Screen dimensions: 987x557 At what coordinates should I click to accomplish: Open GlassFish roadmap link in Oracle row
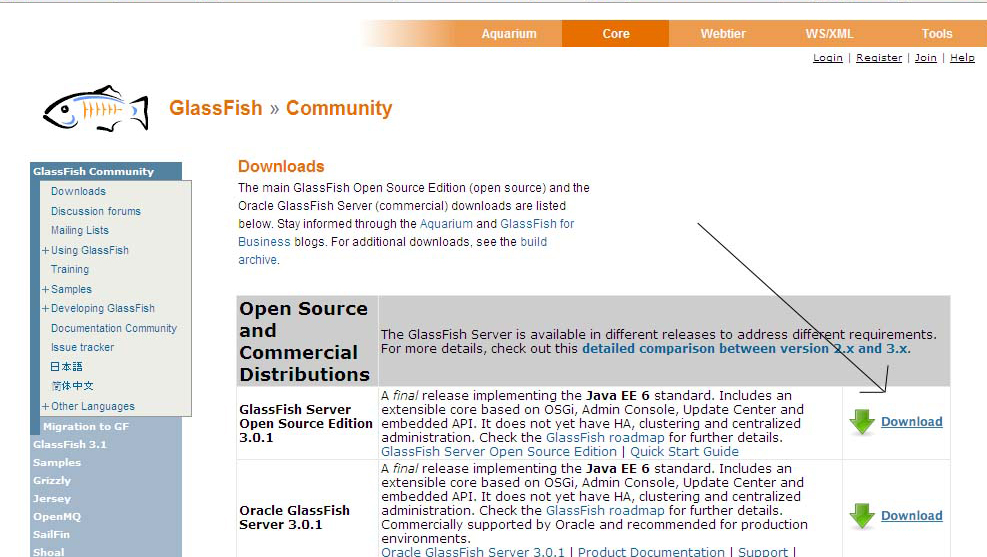pos(605,510)
